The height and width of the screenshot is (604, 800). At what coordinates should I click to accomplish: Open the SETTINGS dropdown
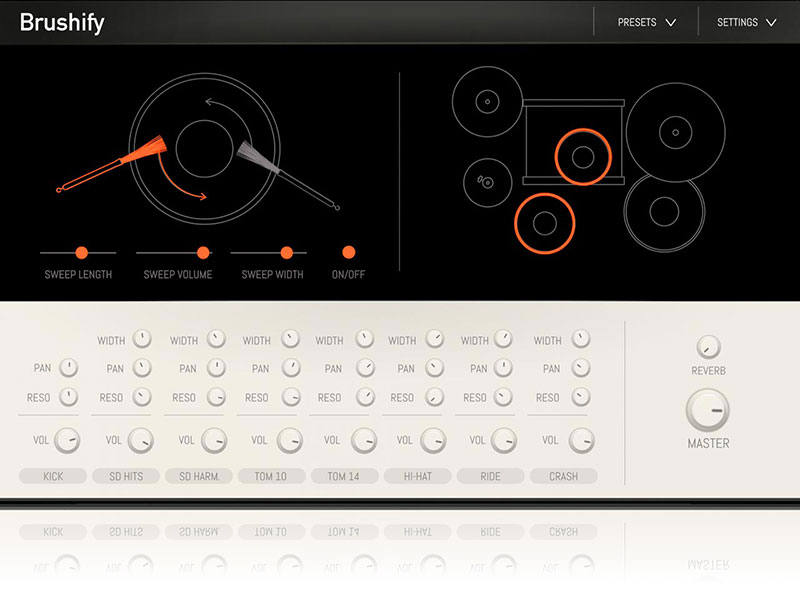click(746, 22)
